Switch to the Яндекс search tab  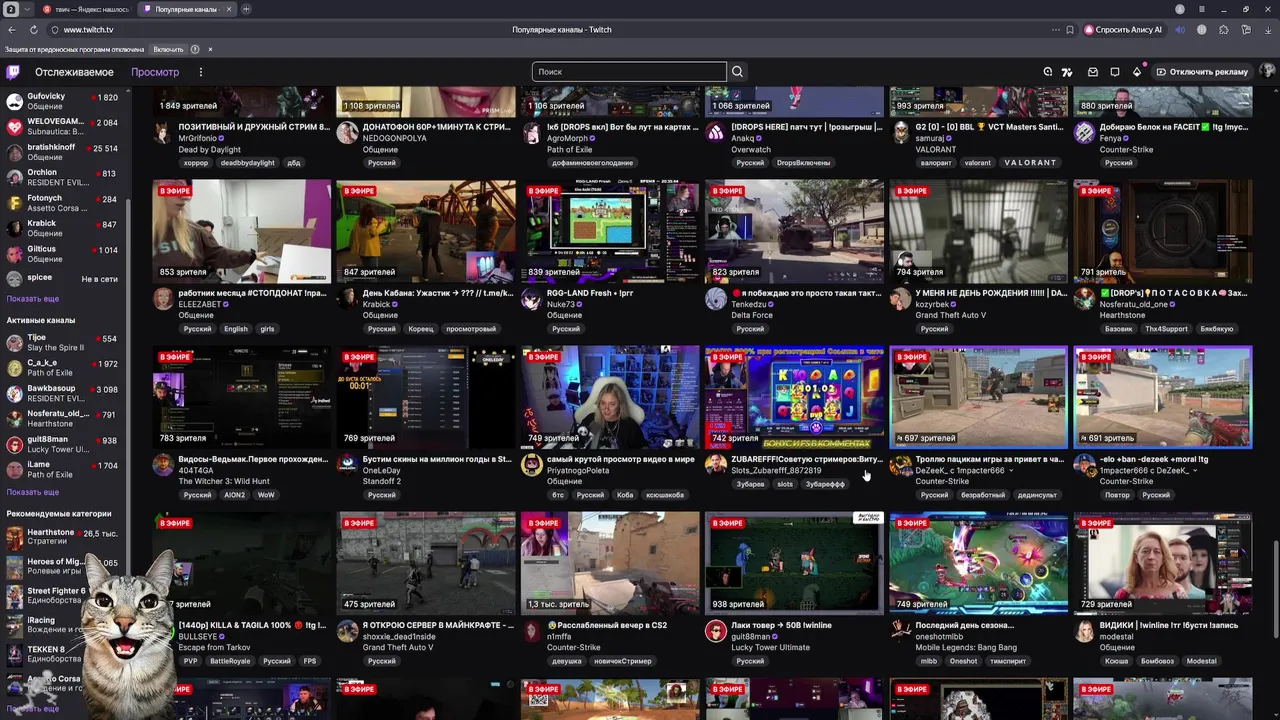pyautogui.click(x=86, y=9)
